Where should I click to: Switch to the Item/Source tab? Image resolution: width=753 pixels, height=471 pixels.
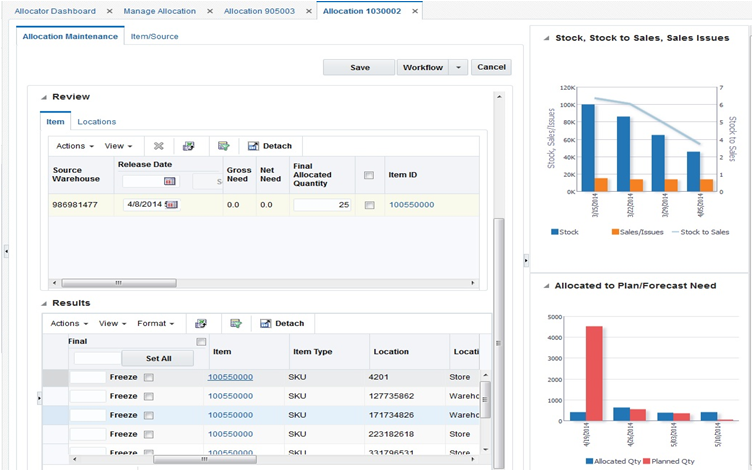(x=154, y=36)
